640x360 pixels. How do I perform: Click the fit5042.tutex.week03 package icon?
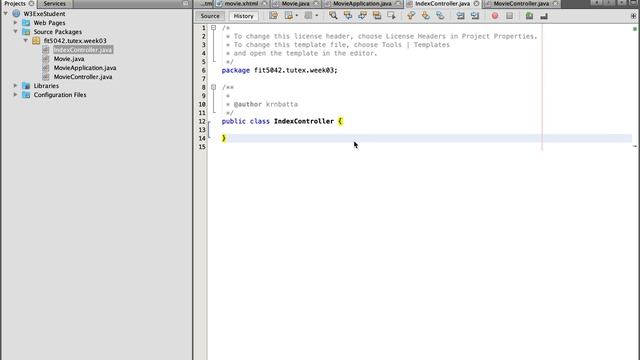[36, 40]
